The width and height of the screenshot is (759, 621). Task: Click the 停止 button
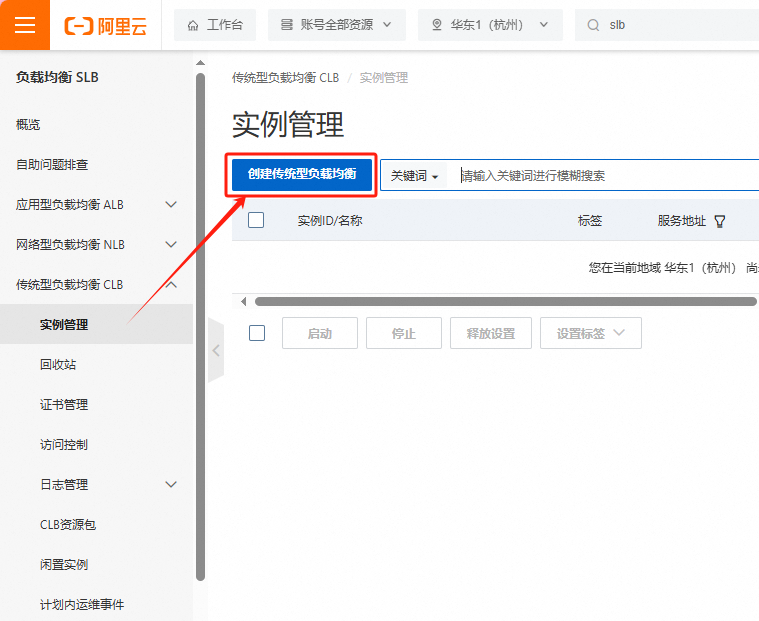coord(404,333)
